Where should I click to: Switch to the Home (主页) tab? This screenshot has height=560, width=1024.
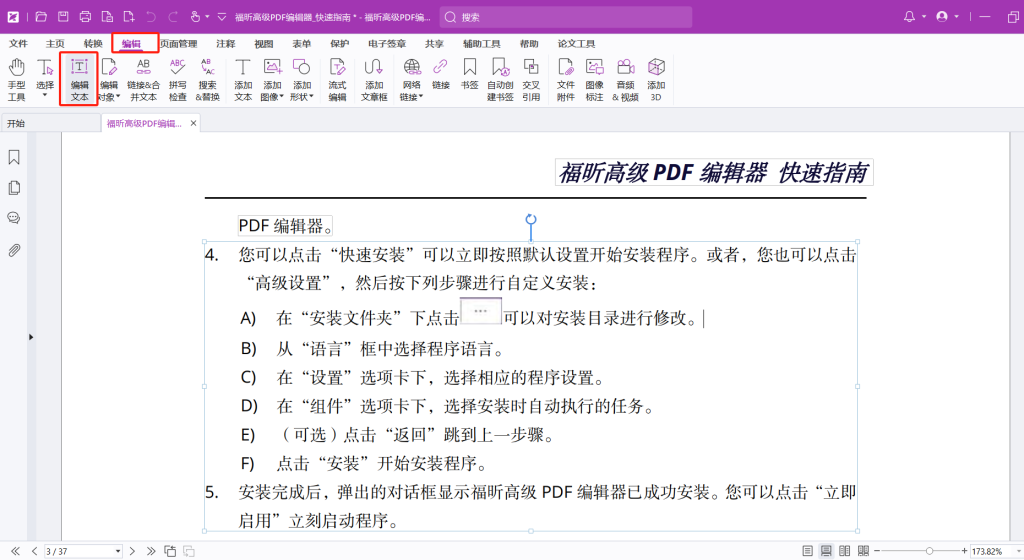tap(55, 44)
